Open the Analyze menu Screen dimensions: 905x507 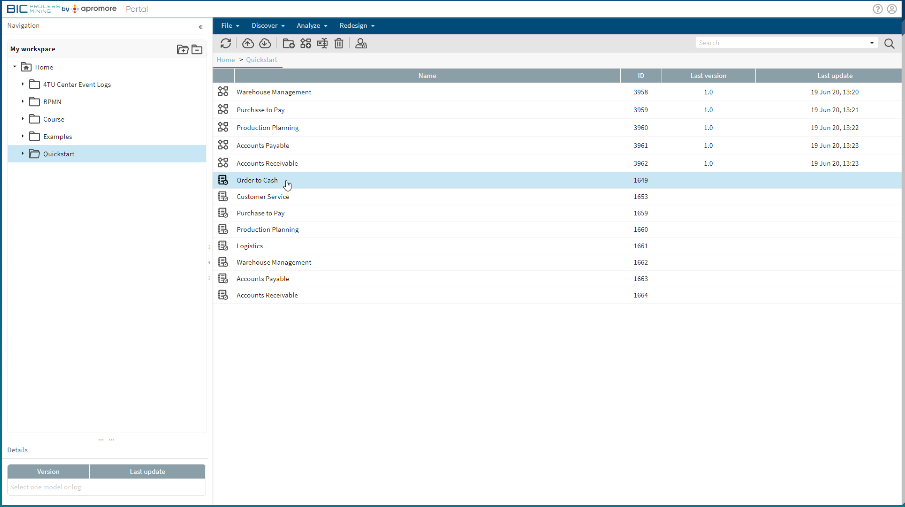tap(311, 25)
